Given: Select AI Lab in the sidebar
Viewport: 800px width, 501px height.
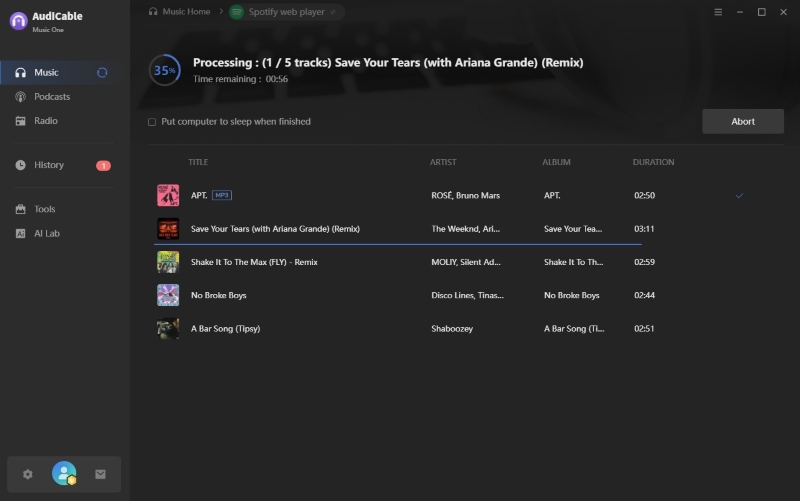Looking at the screenshot, I should pos(47,233).
